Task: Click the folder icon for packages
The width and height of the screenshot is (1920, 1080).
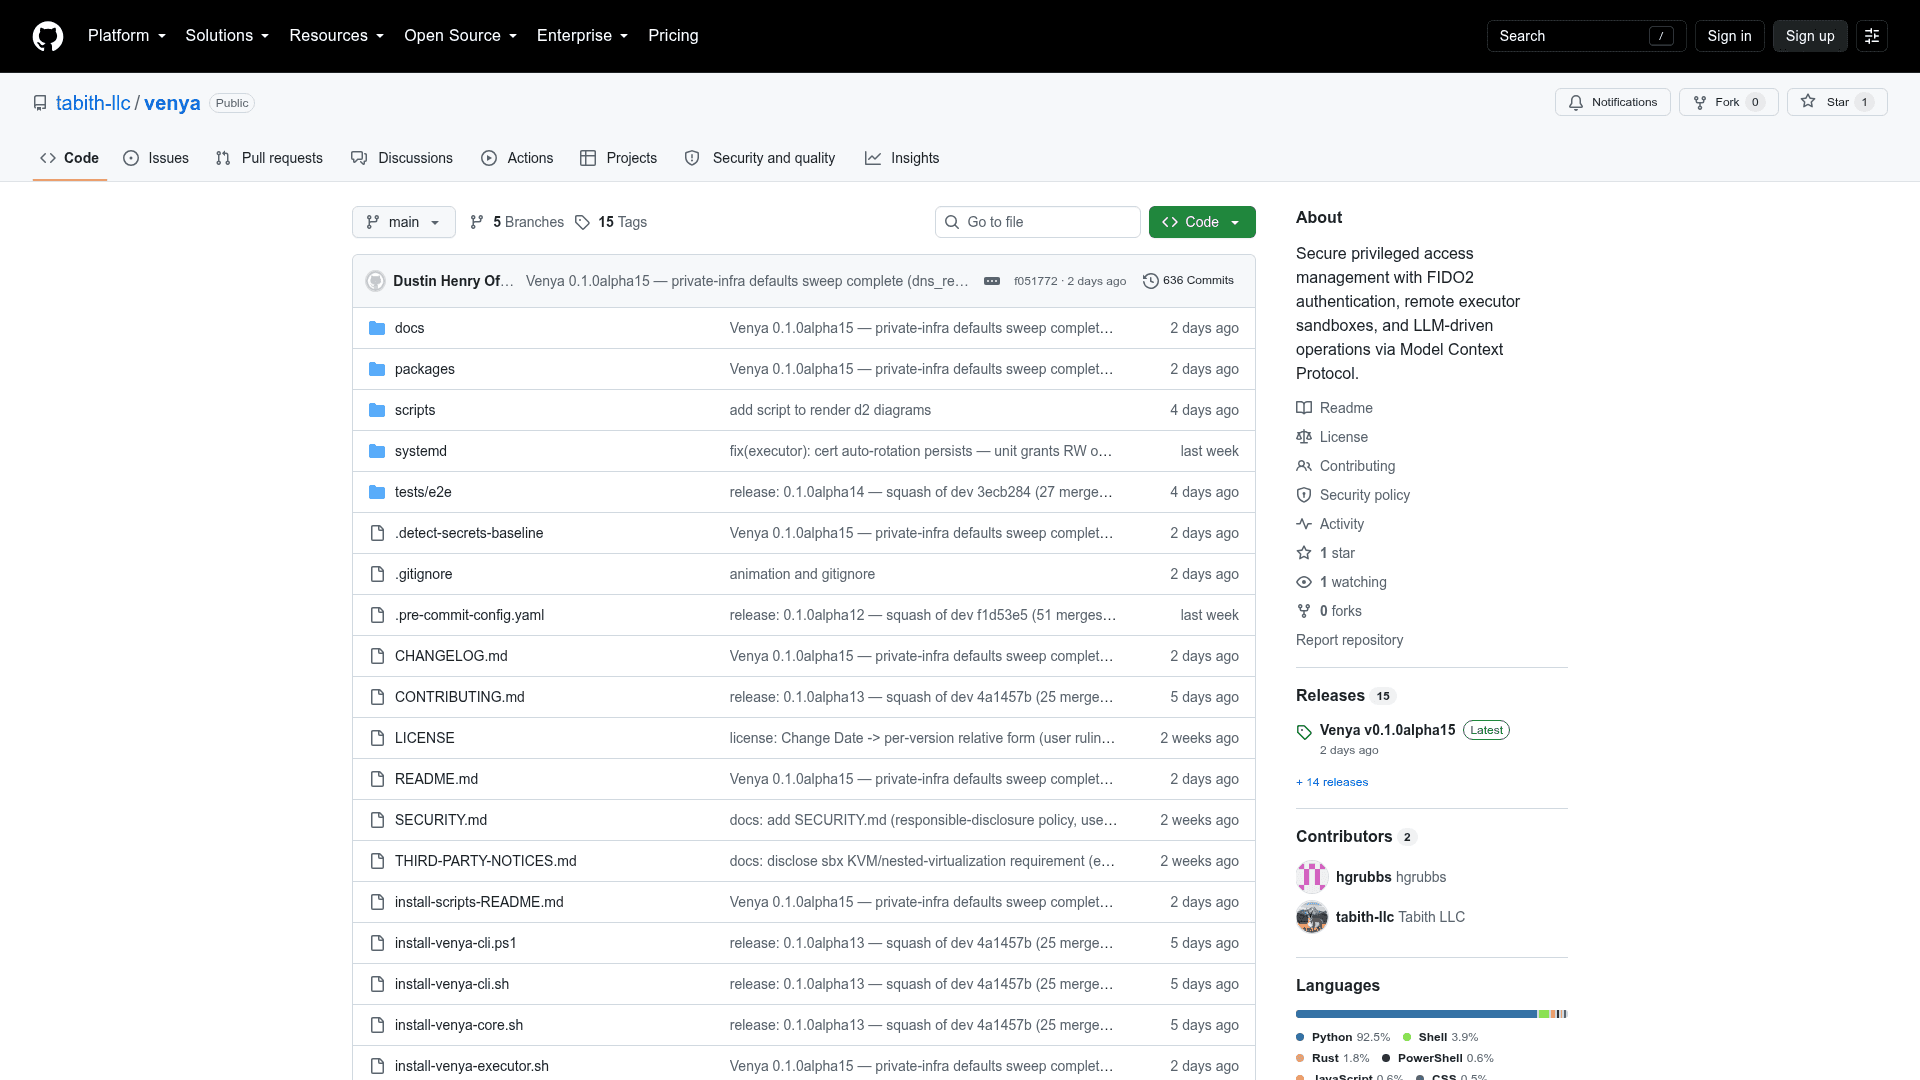Action: click(377, 369)
